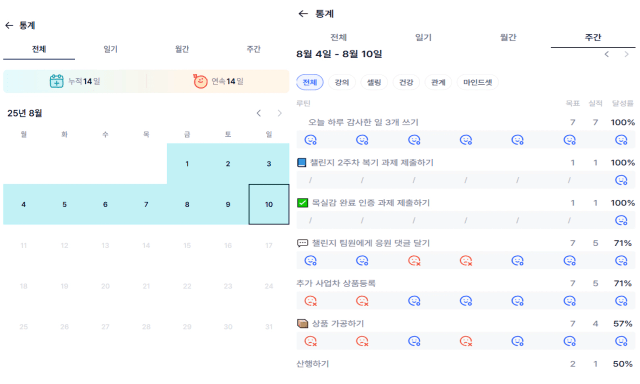
Task: Click the speech bubble icon beside cheering comments
Action: [x=302, y=243]
